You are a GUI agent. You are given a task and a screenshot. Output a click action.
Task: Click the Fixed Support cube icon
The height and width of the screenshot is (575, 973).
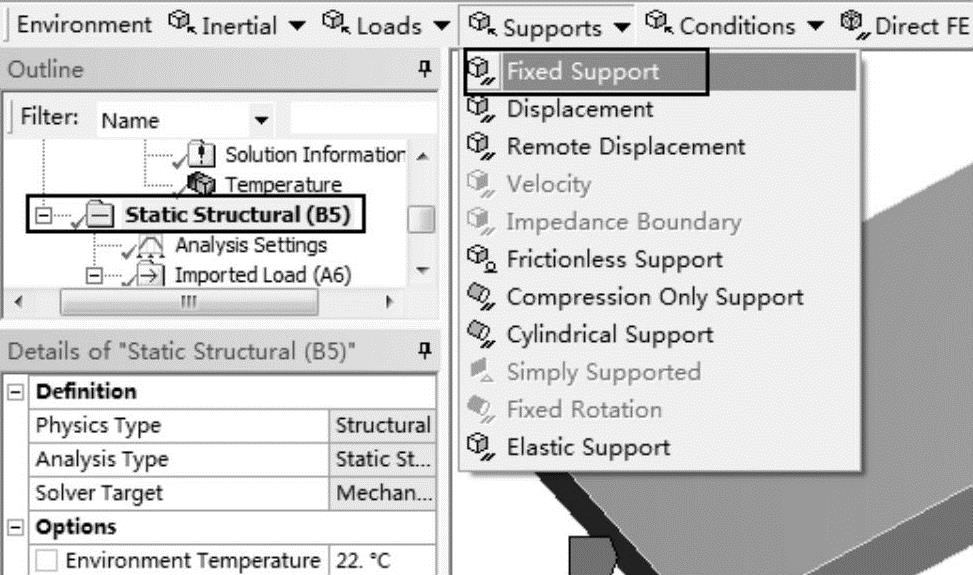pyautogui.click(x=481, y=71)
